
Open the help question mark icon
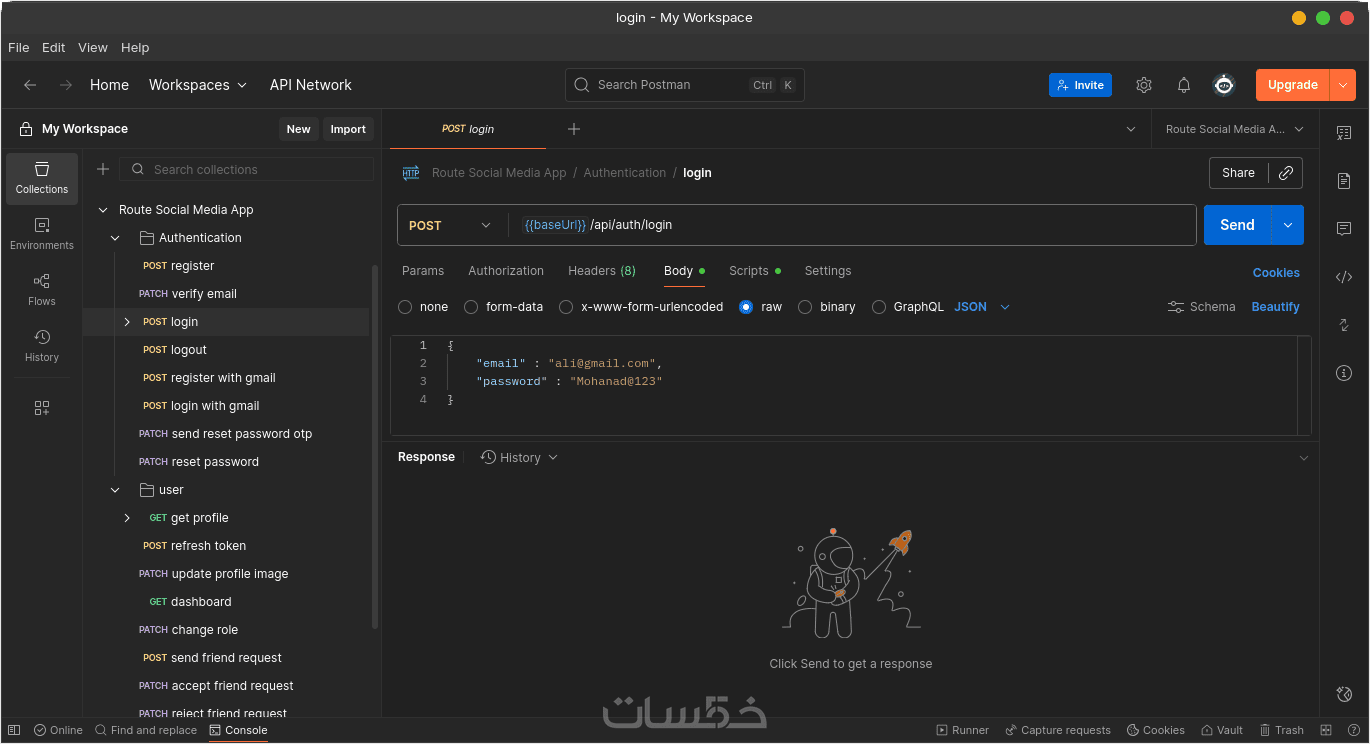point(1353,730)
